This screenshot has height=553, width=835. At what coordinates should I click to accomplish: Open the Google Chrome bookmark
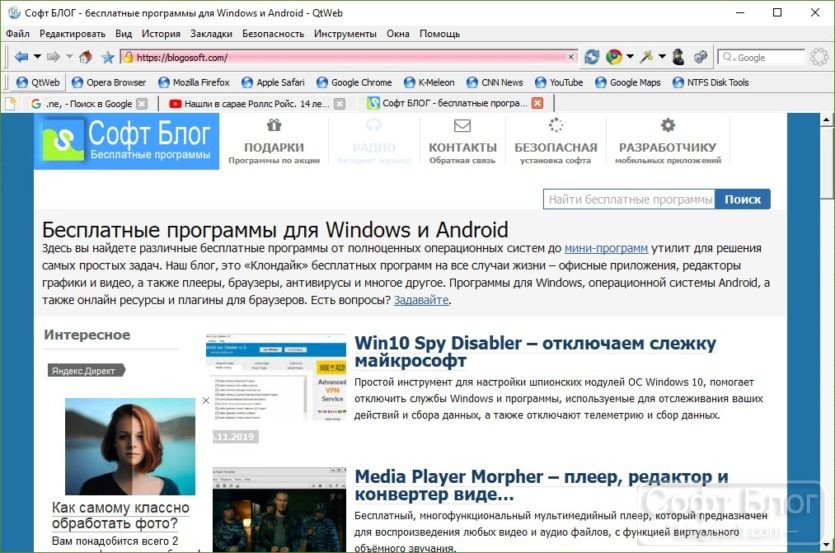pyautogui.click(x=354, y=83)
